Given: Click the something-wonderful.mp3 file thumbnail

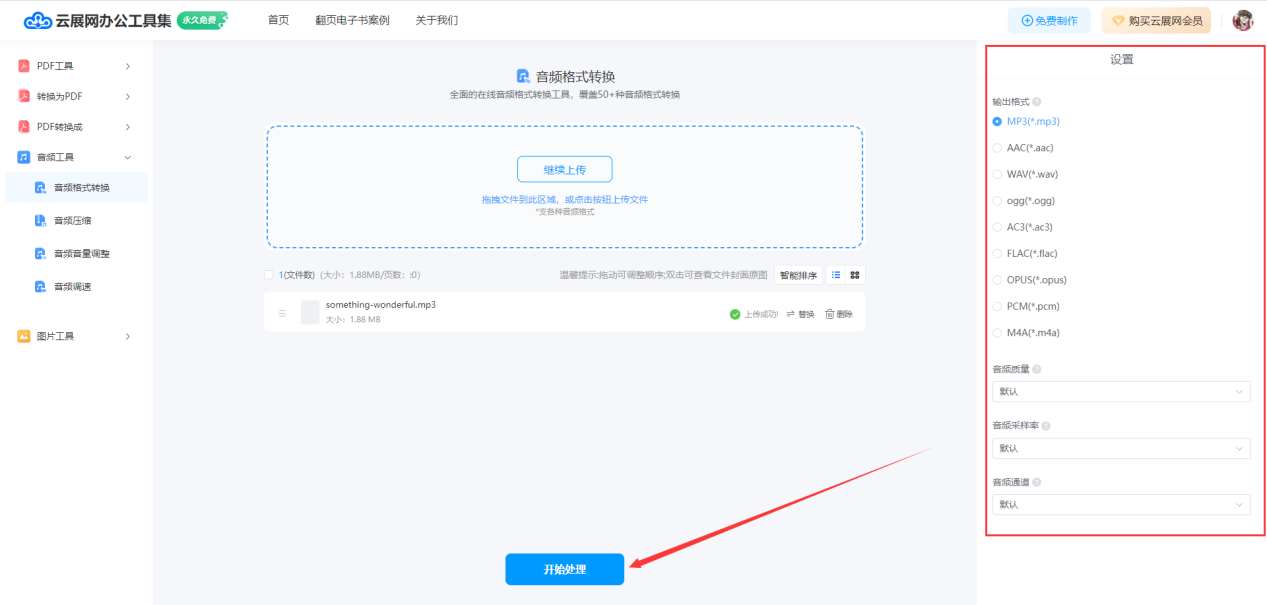Looking at the screenshot, I should 310,312.
